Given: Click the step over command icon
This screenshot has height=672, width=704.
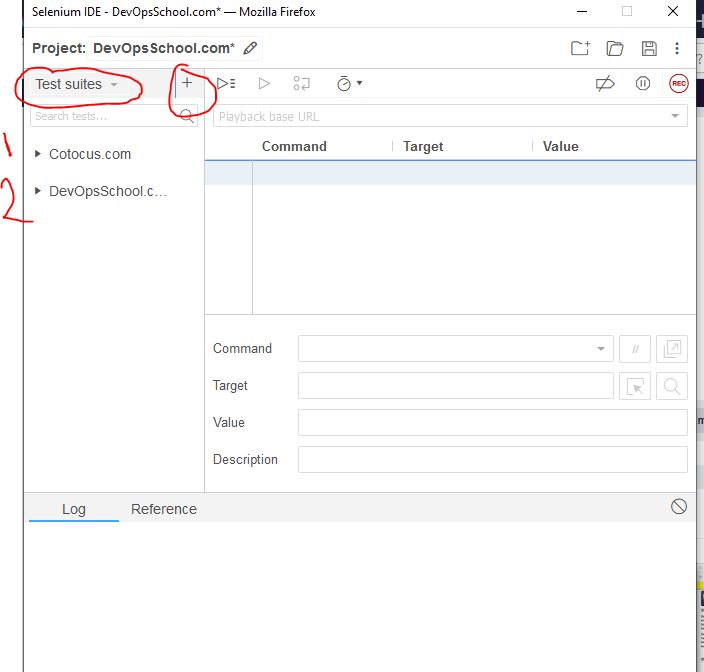Looking at the screenshot, I should 301,84.
